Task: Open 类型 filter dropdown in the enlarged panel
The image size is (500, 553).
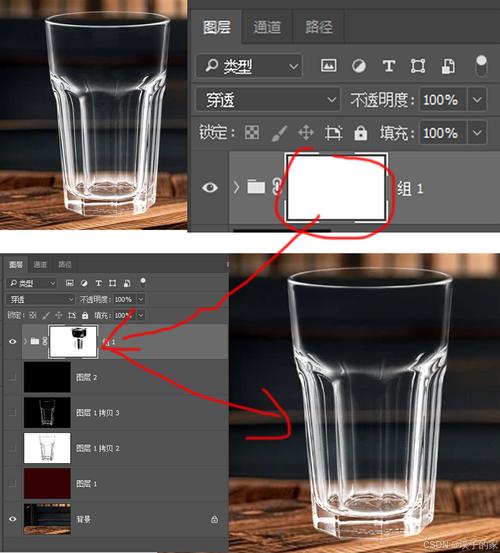Action: (249, 66)
